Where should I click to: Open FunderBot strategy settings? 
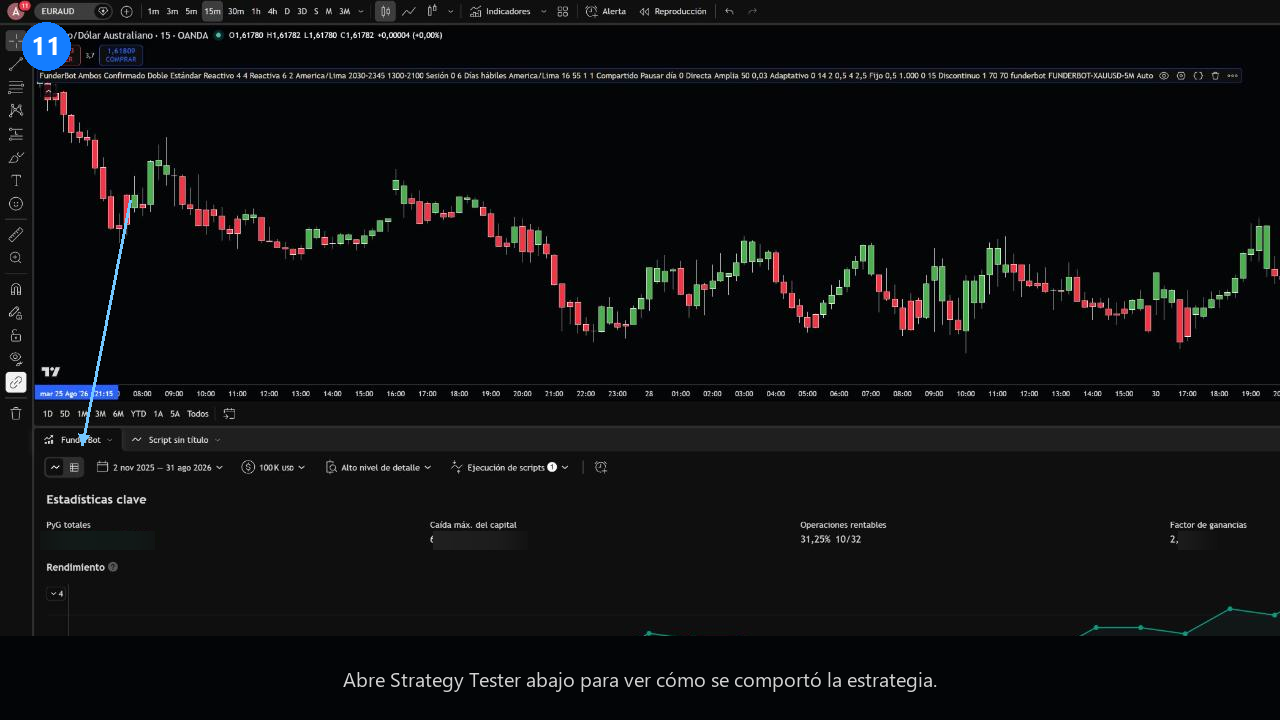tap(1181, 76)
